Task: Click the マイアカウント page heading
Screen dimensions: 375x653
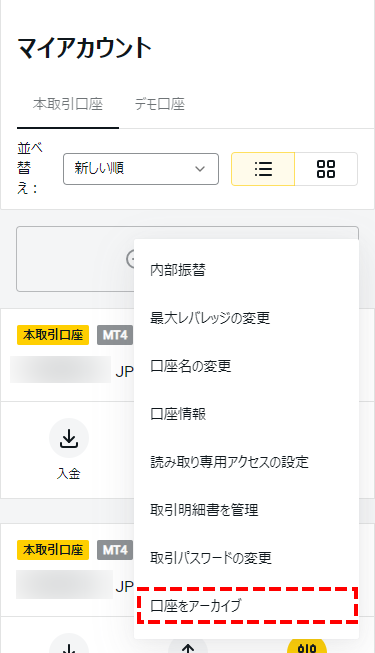Action: 85,48
